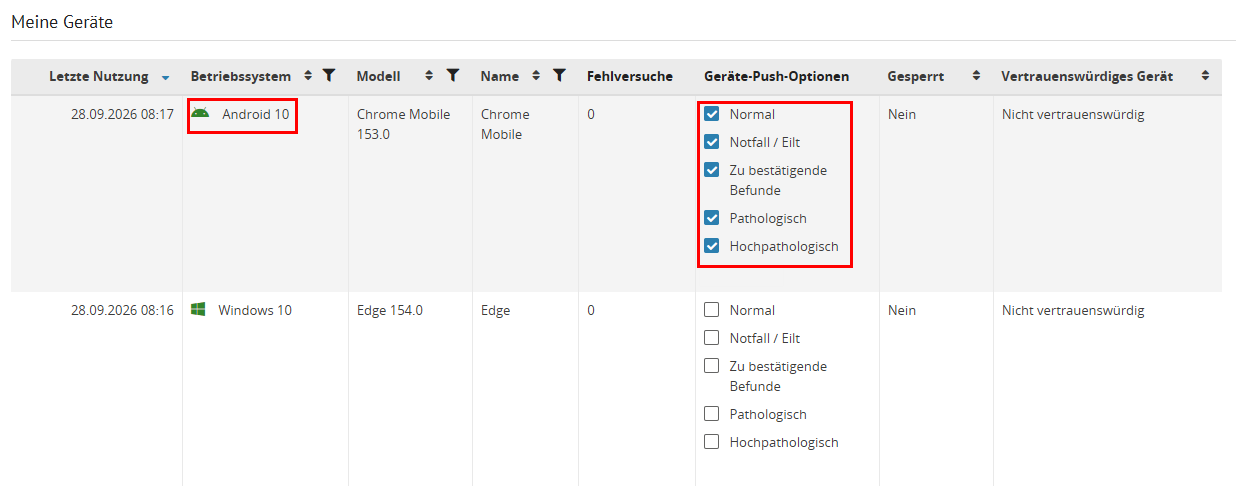Uncheck Pathologisch for the Android 10 device
This screenshot has width=1236, height=486.
coord(712,218)
